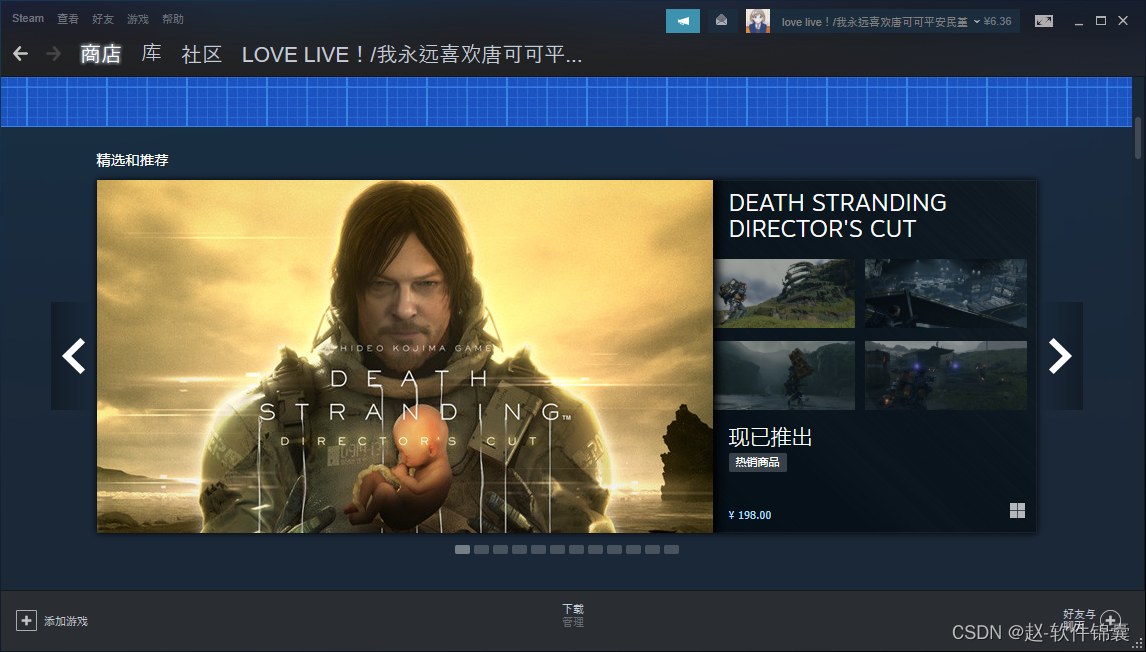Click DEATH STRANDING DIRECTOR'S CUT title

[x=838, y=216]
